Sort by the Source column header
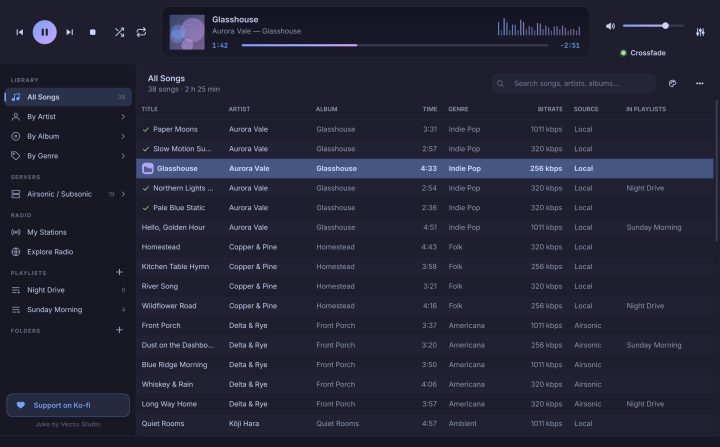Viewport: 720px width, 447px height. [x=586, y=109]
